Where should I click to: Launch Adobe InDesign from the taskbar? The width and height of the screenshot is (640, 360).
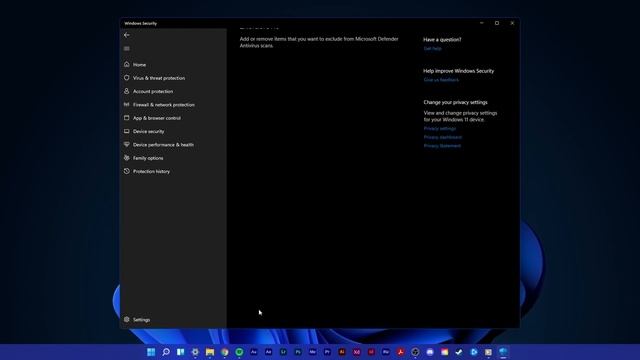tap(371, 352)
